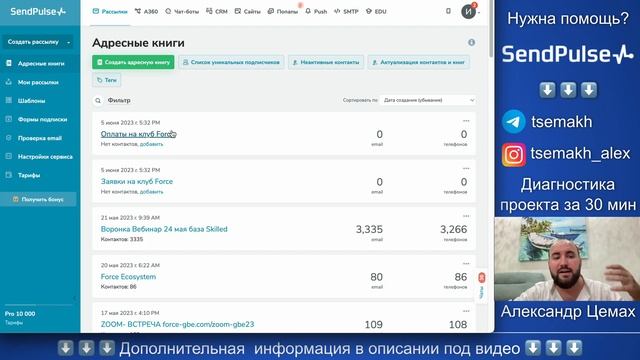Open Force Ecosystem address book
This screenshot has width=640, height=360.
pyautogui.click(x=128, y=276)
